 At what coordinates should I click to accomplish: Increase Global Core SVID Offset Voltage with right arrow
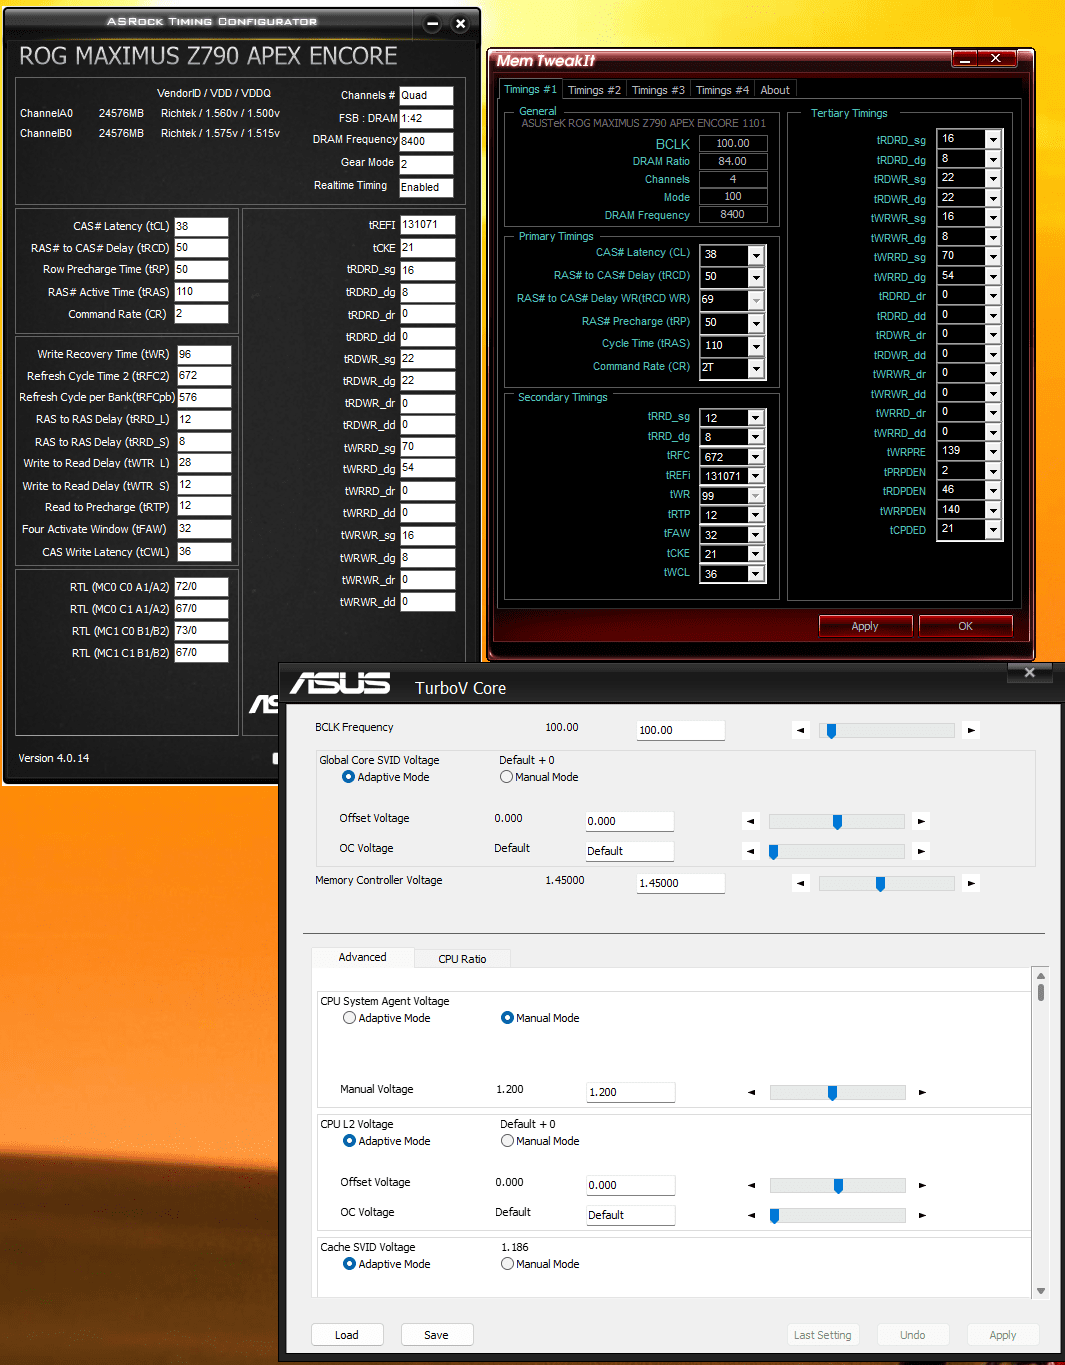click(x=921, y=822)
